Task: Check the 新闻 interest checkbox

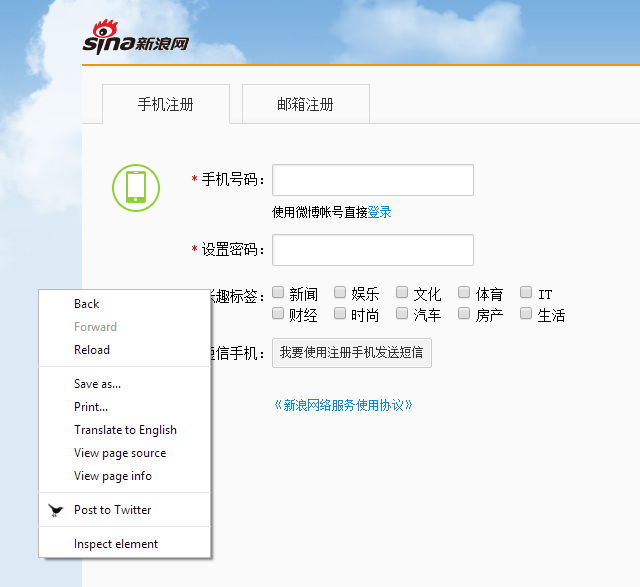Action: [x=278, y=293]
